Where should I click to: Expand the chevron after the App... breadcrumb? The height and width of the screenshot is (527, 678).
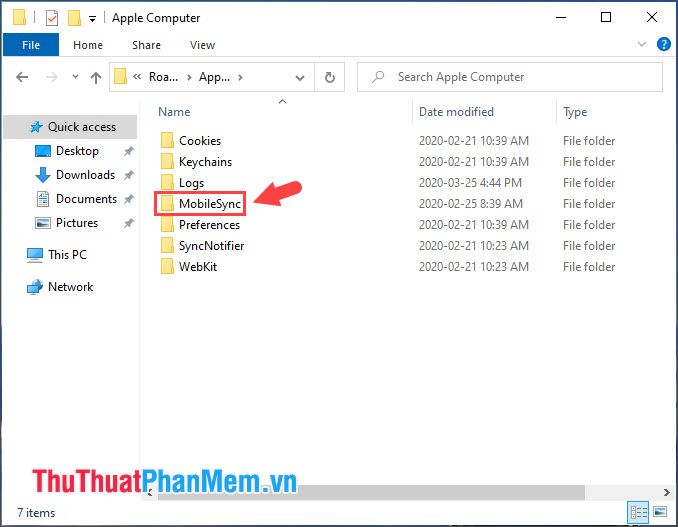tap(240, 77)
